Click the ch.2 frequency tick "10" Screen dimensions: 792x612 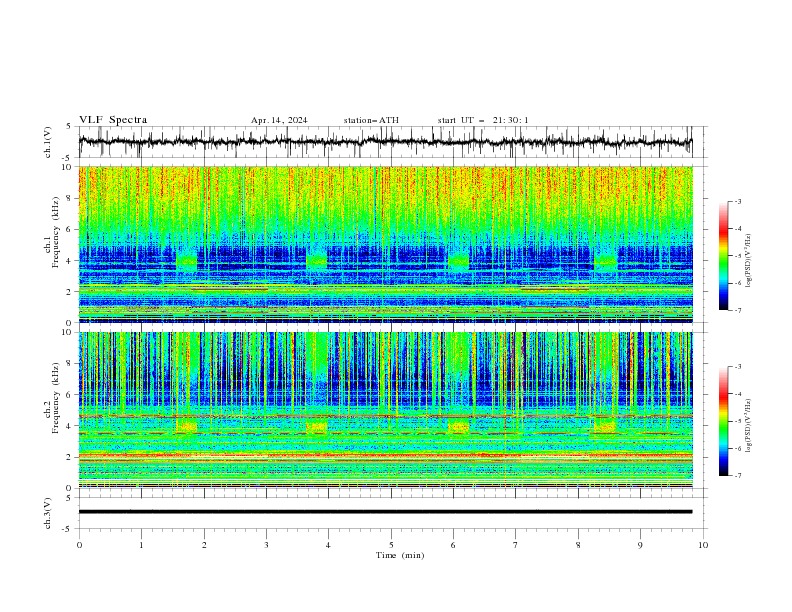66,332
